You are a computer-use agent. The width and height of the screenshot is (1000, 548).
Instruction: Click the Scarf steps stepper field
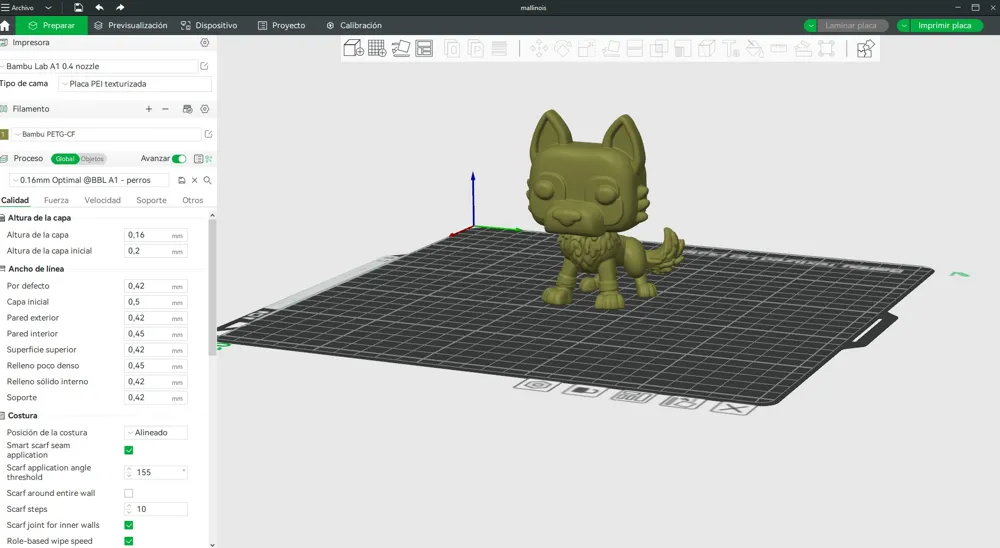156,509
